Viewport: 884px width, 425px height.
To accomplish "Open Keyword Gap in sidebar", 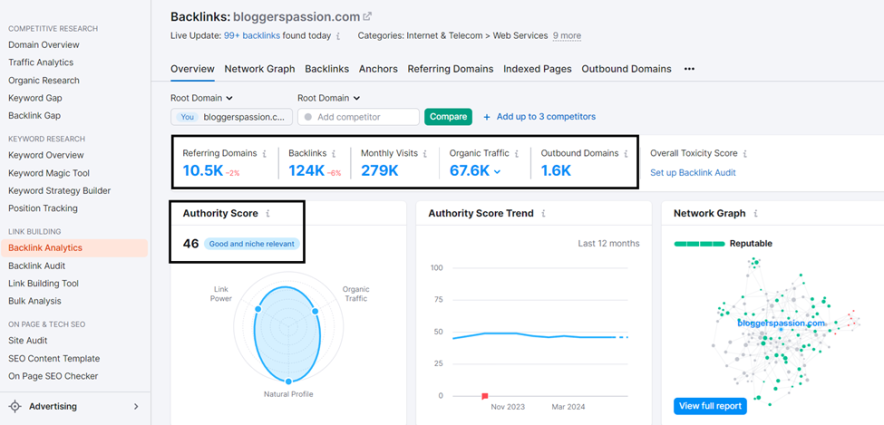I will coord(35,98).
